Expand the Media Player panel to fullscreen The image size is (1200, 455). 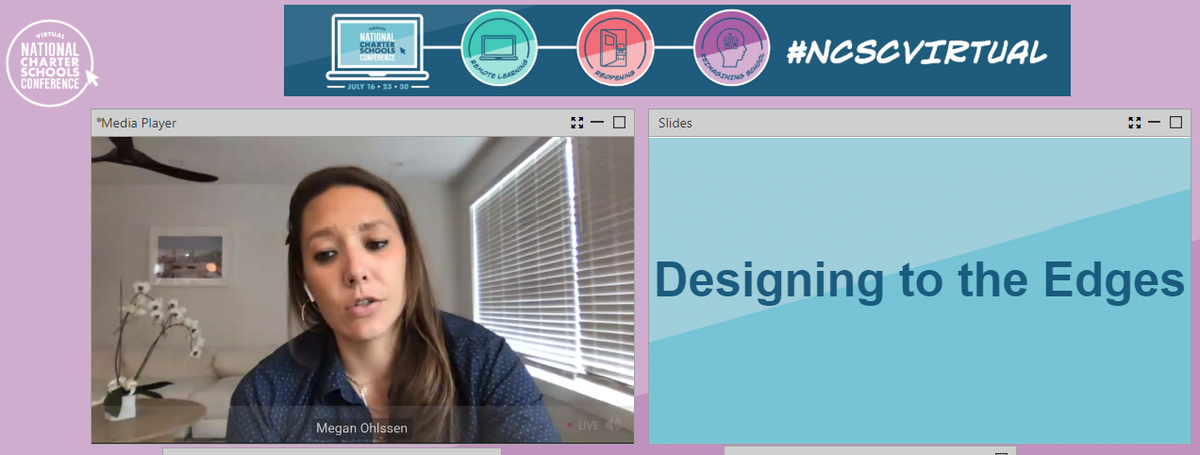(x=576, y=122)
